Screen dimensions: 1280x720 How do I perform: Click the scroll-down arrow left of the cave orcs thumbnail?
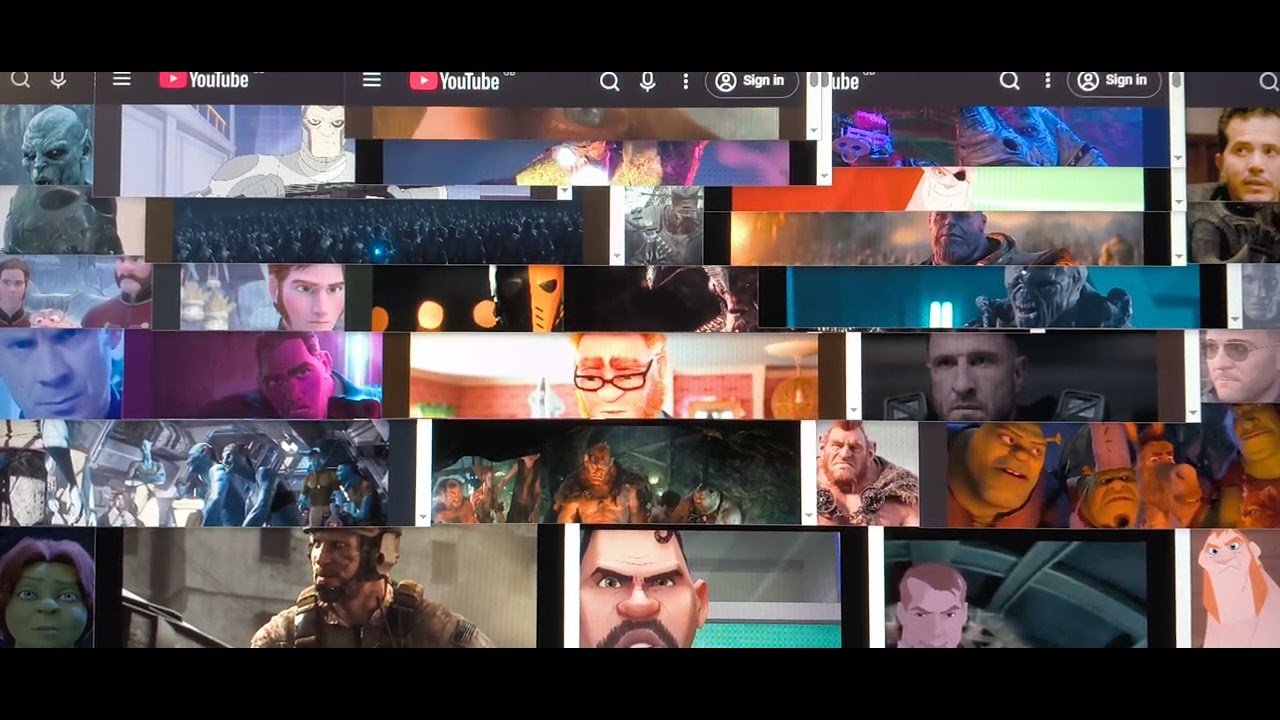pyautogui.click(x=423, y=517)
